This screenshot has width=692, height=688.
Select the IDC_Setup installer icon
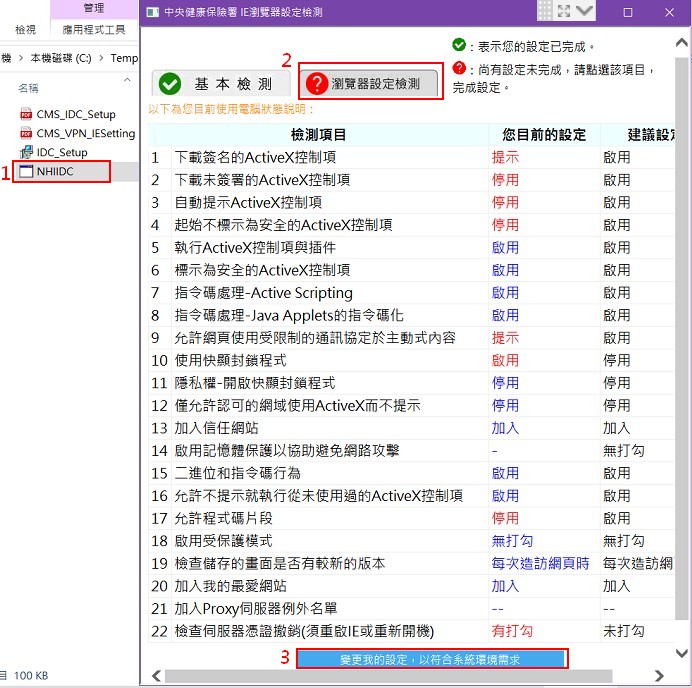tap(26, 152)
